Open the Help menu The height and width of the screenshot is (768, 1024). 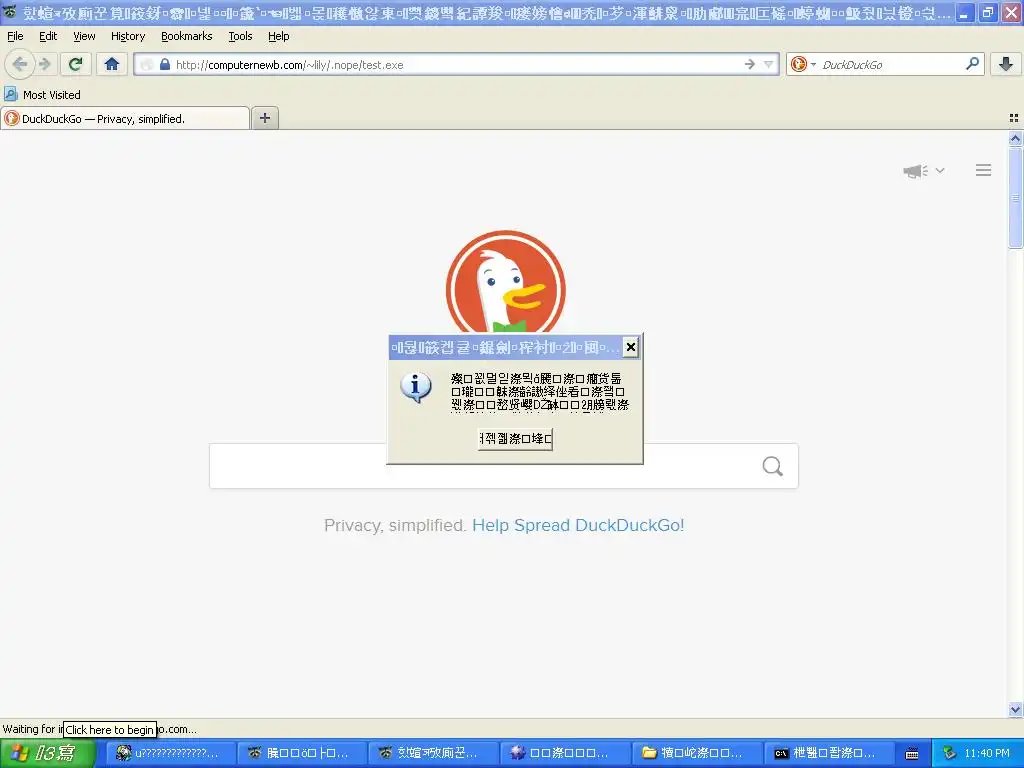(279, 36)
